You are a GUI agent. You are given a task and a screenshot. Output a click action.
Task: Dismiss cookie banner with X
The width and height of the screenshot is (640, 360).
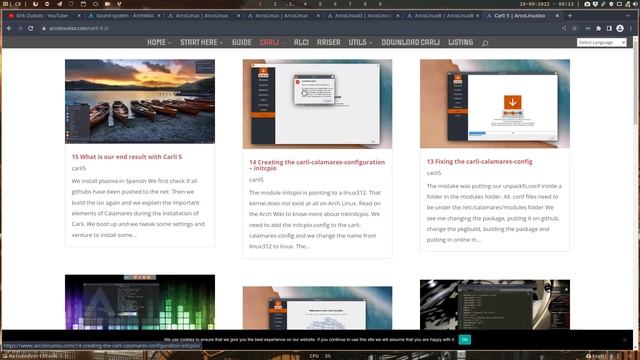point(625,340)
